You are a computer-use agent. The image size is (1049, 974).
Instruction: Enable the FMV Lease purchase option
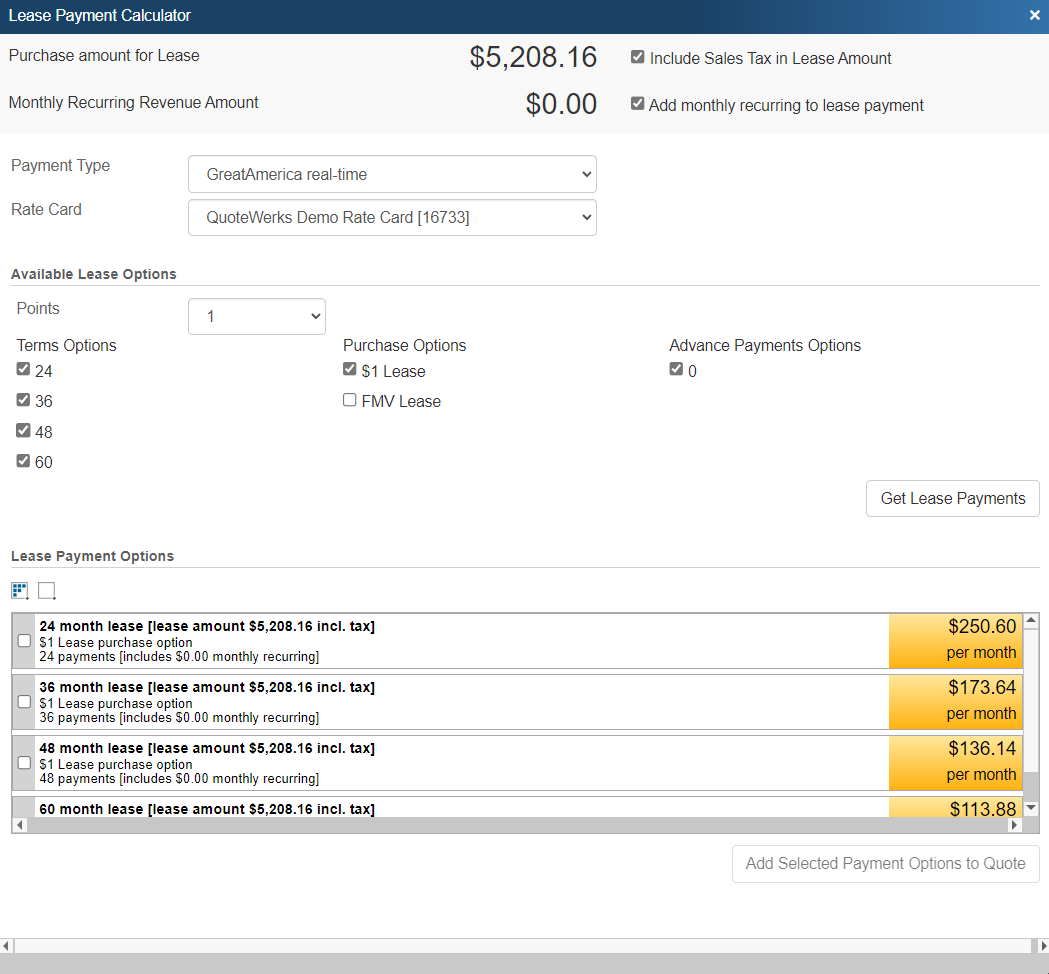coord(349,400)
